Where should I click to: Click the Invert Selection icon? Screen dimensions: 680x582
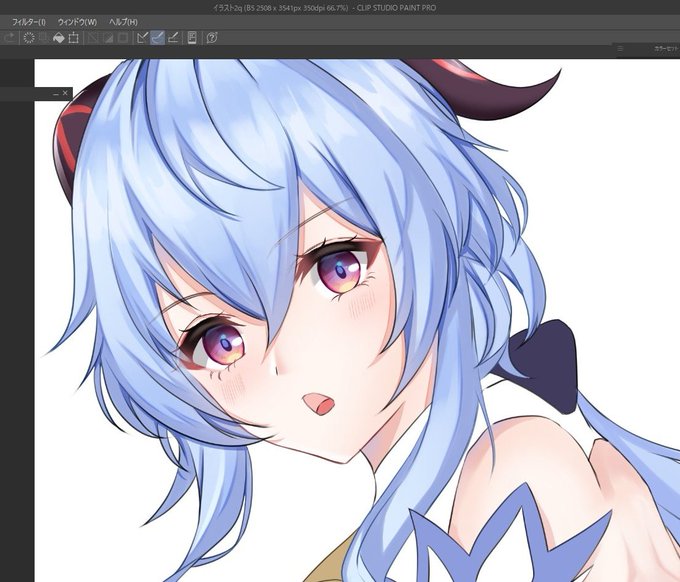coord(108,38)
